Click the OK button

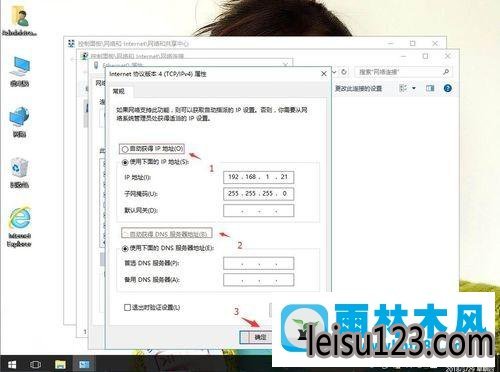tap(256, 337)
